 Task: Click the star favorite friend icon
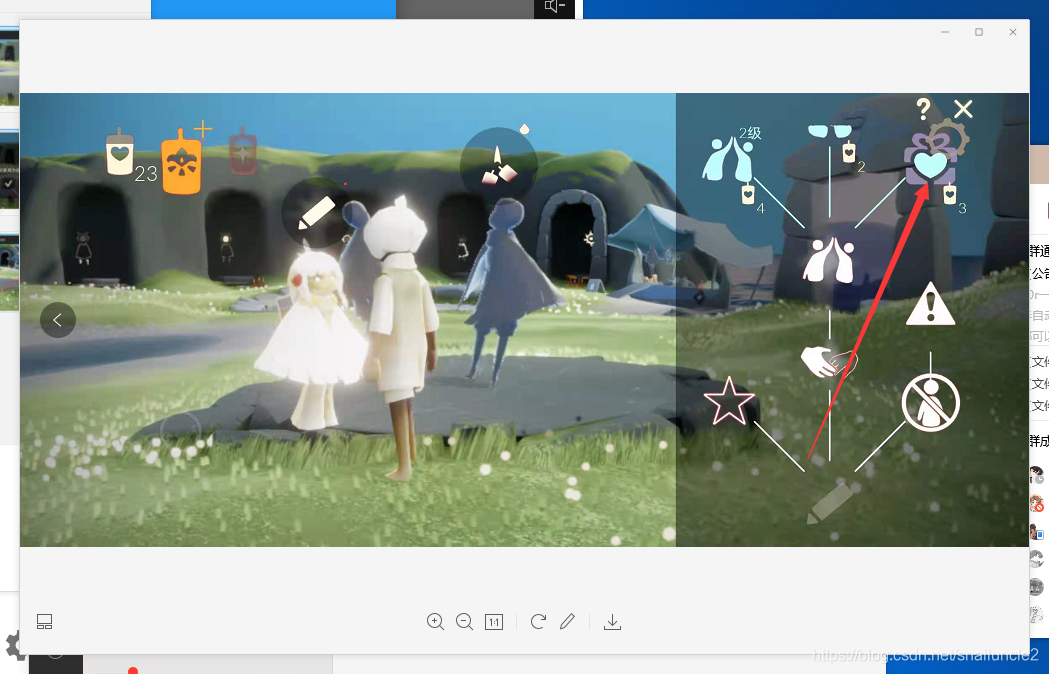pos(729,401)
